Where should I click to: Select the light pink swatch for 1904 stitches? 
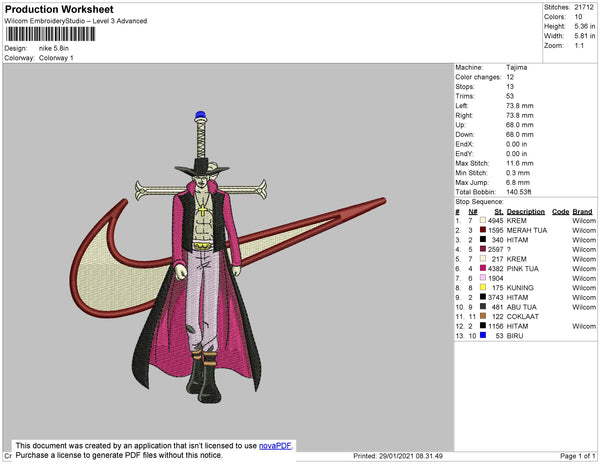483,278
